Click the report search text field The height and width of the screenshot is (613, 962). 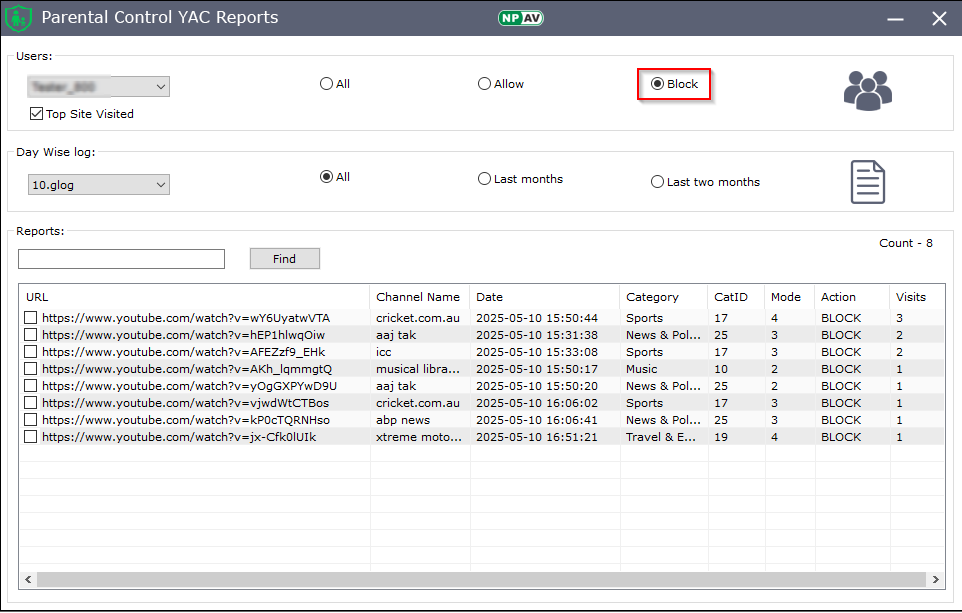pyautogui.click(x=121, y=259)
